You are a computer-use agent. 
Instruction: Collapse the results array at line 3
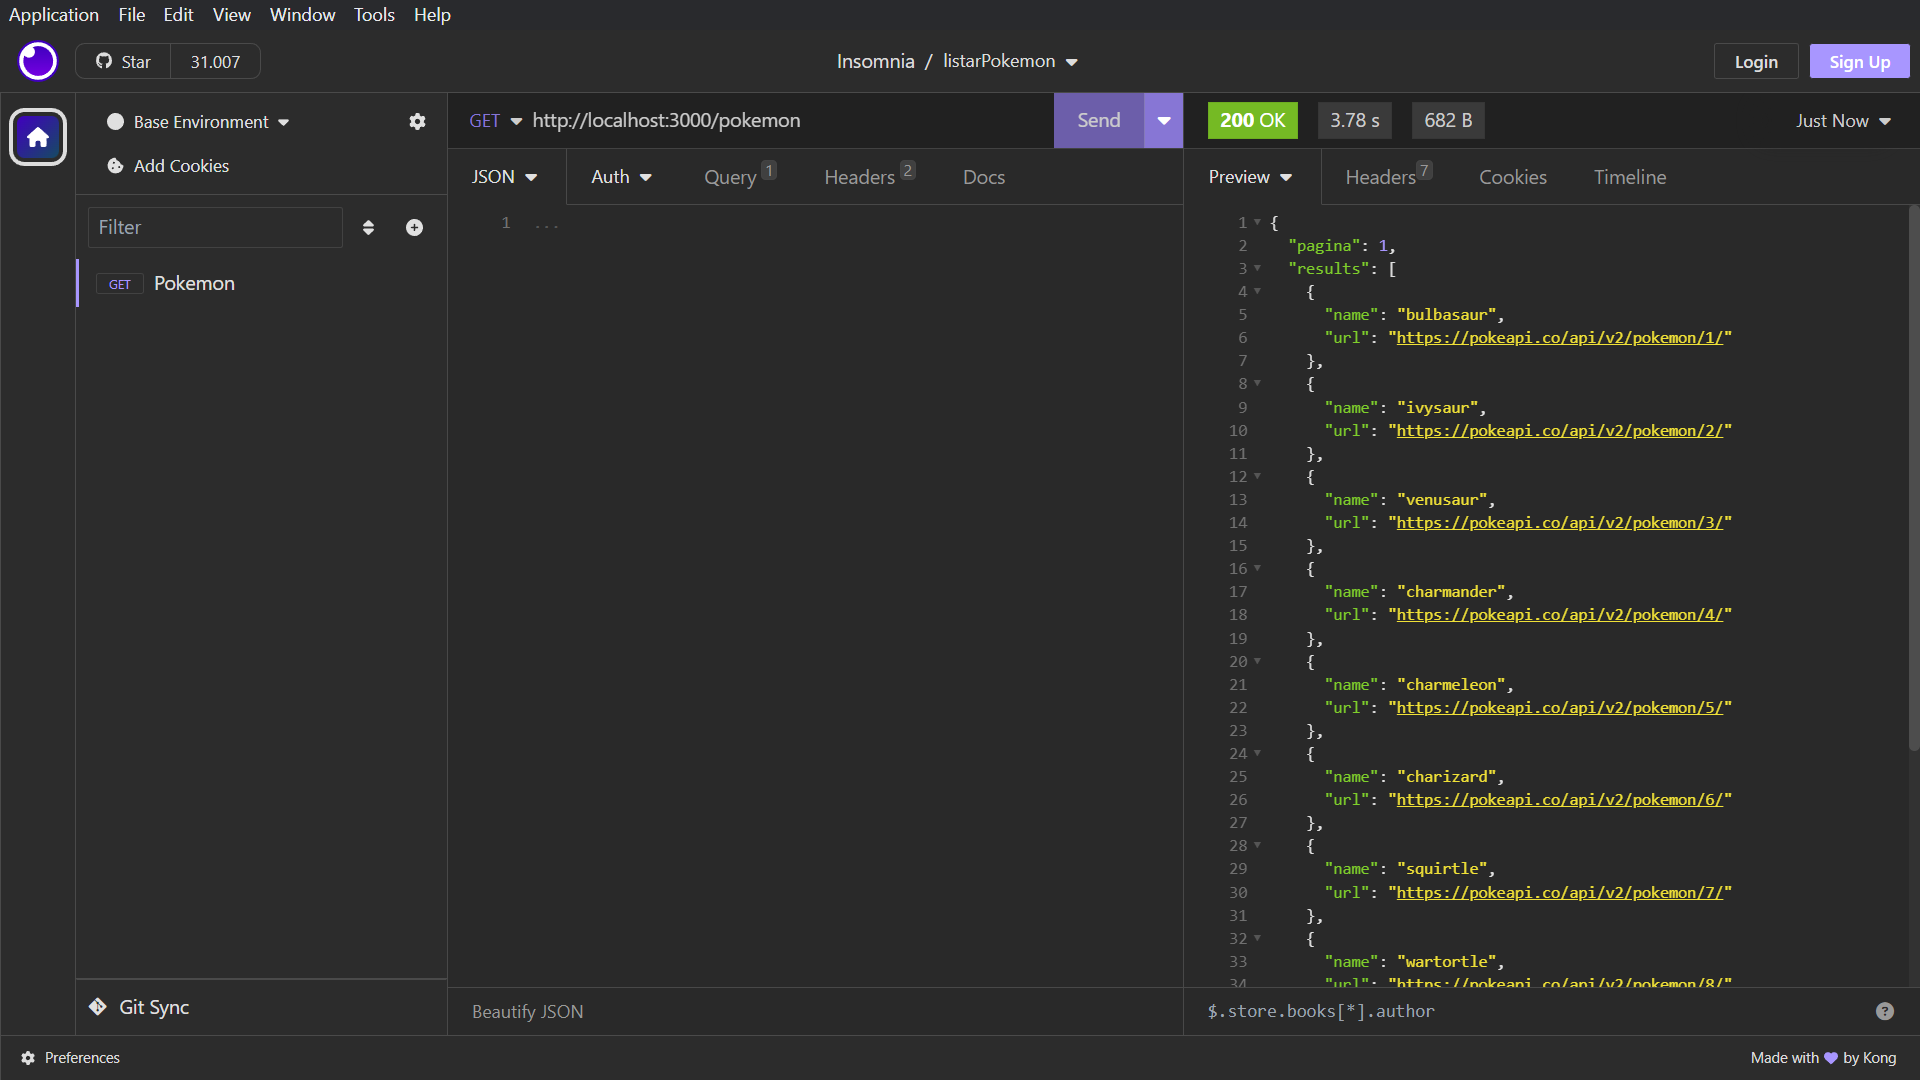coord(1257,268)
